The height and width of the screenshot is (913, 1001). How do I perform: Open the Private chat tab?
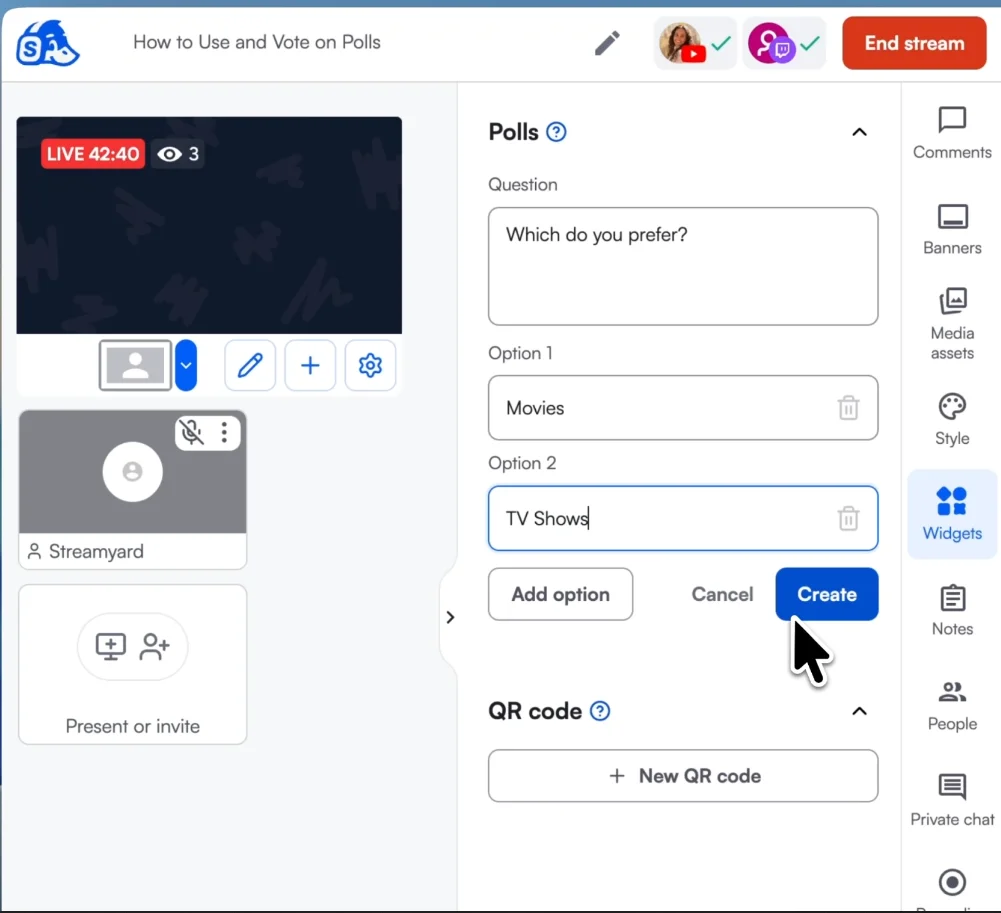point(952,801)
